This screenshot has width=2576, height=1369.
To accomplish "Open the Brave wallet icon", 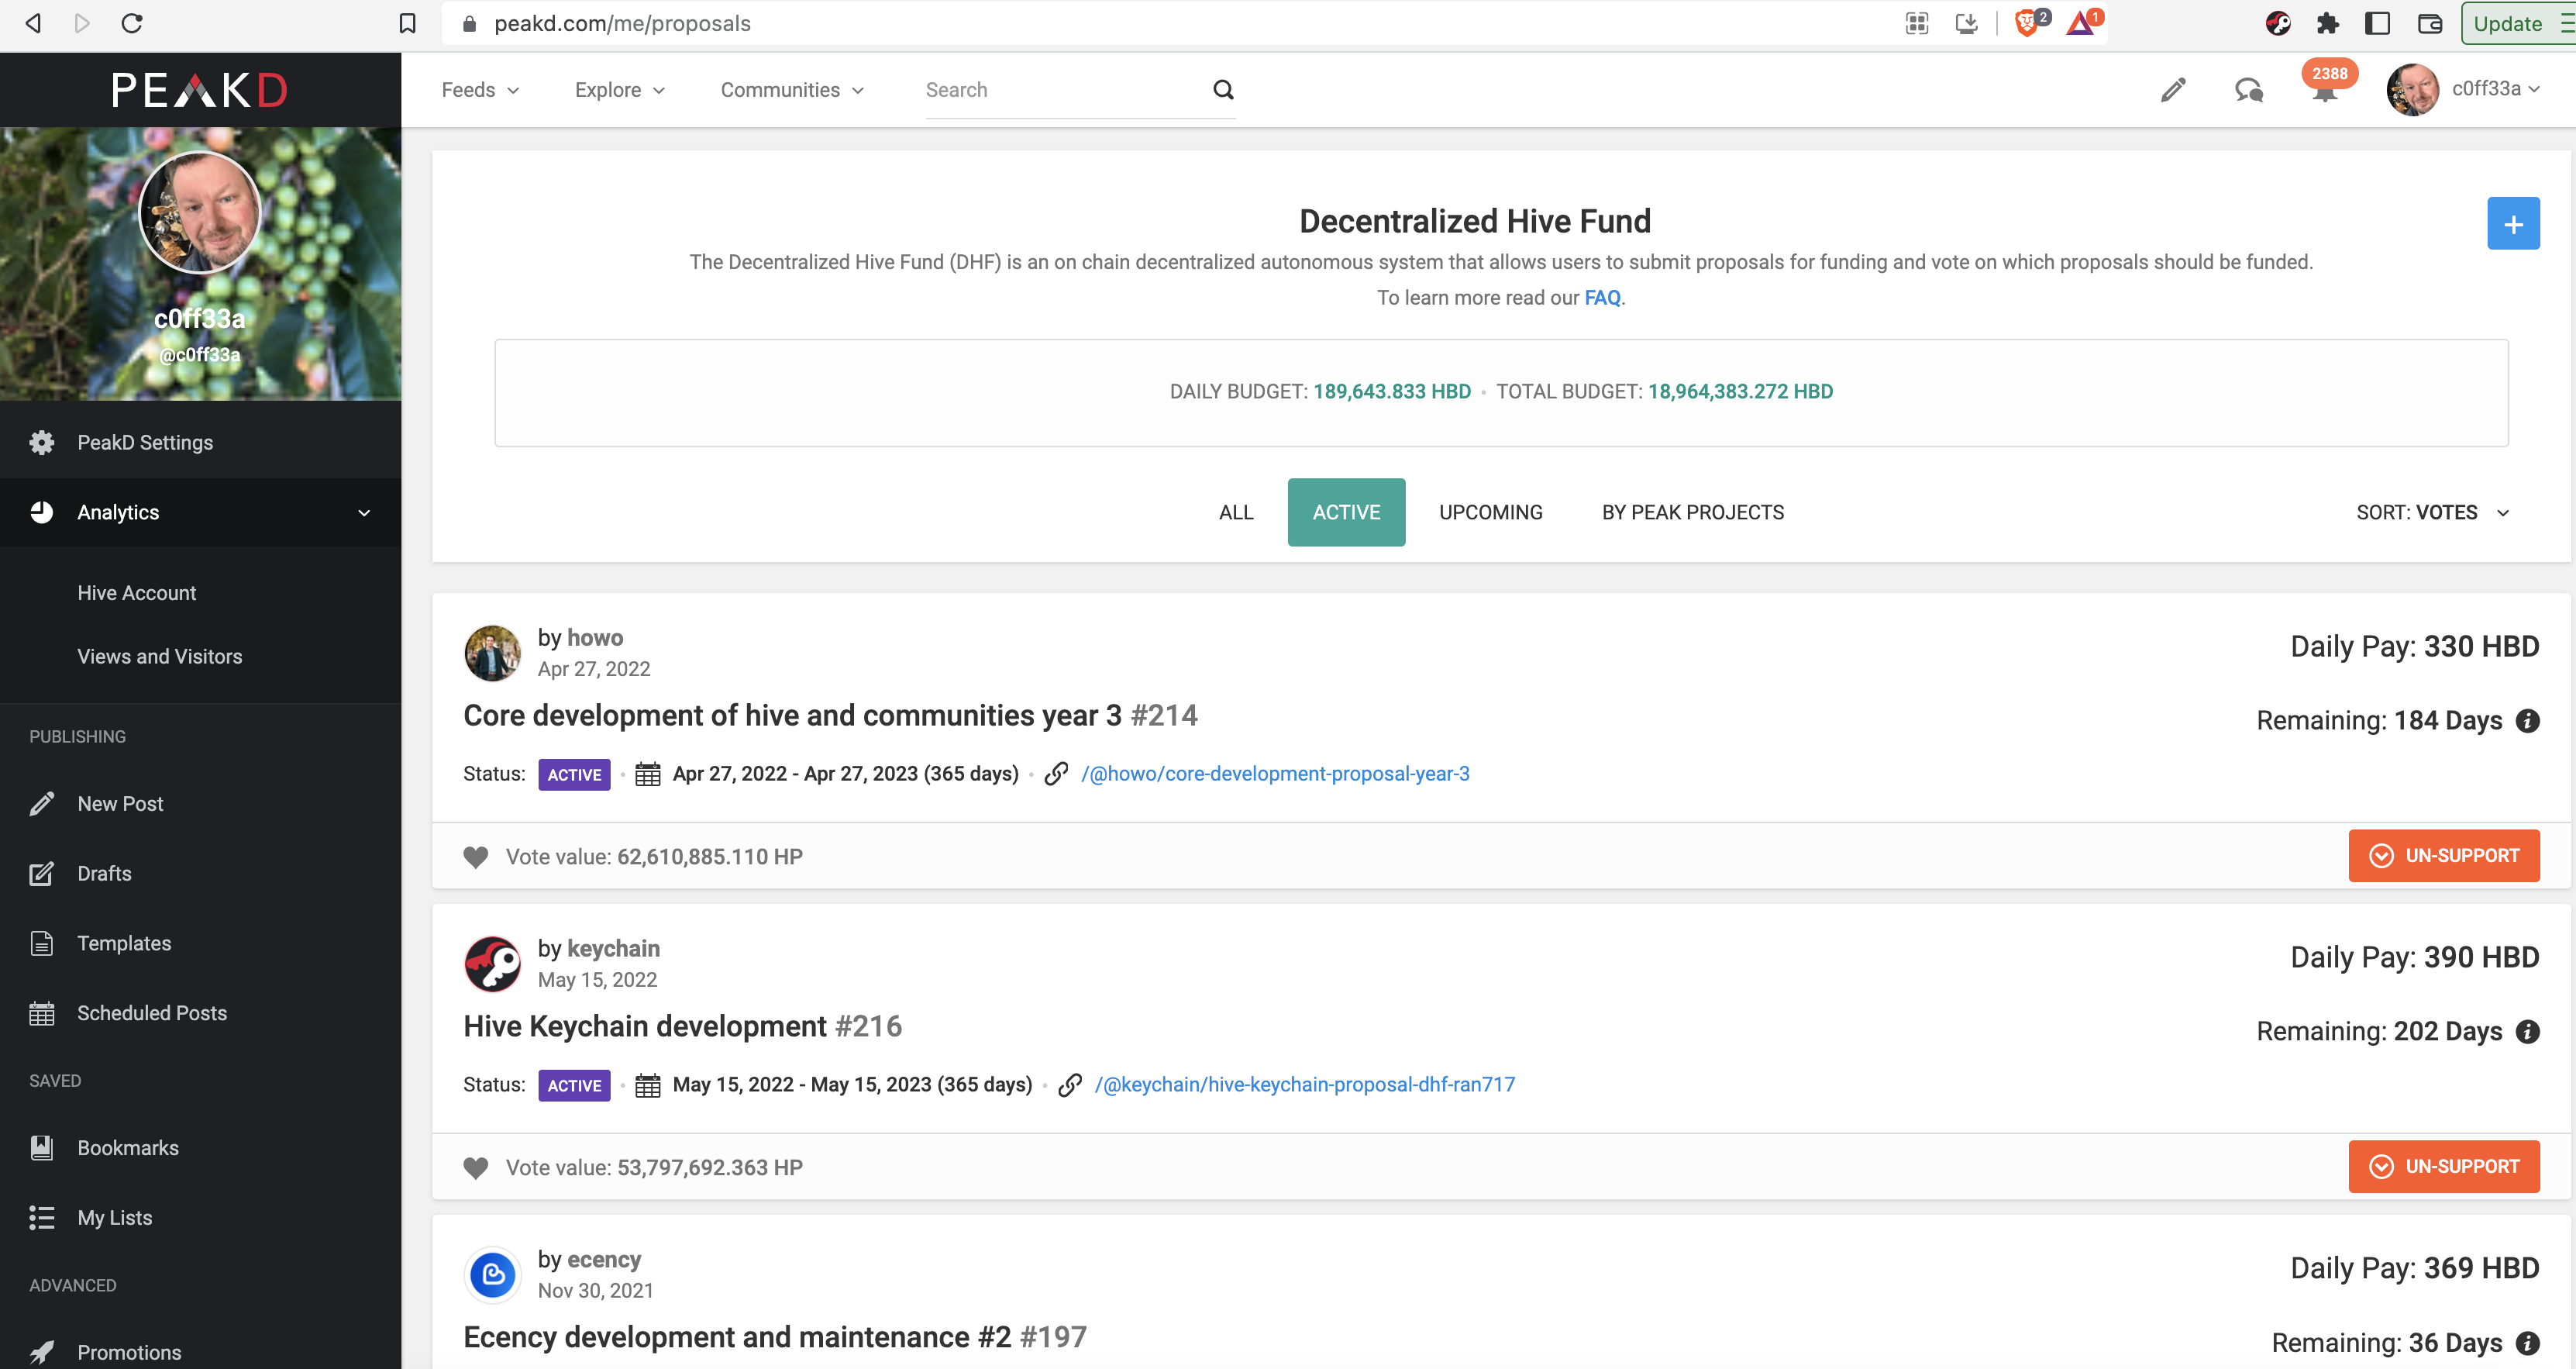I will point(2429,23).
